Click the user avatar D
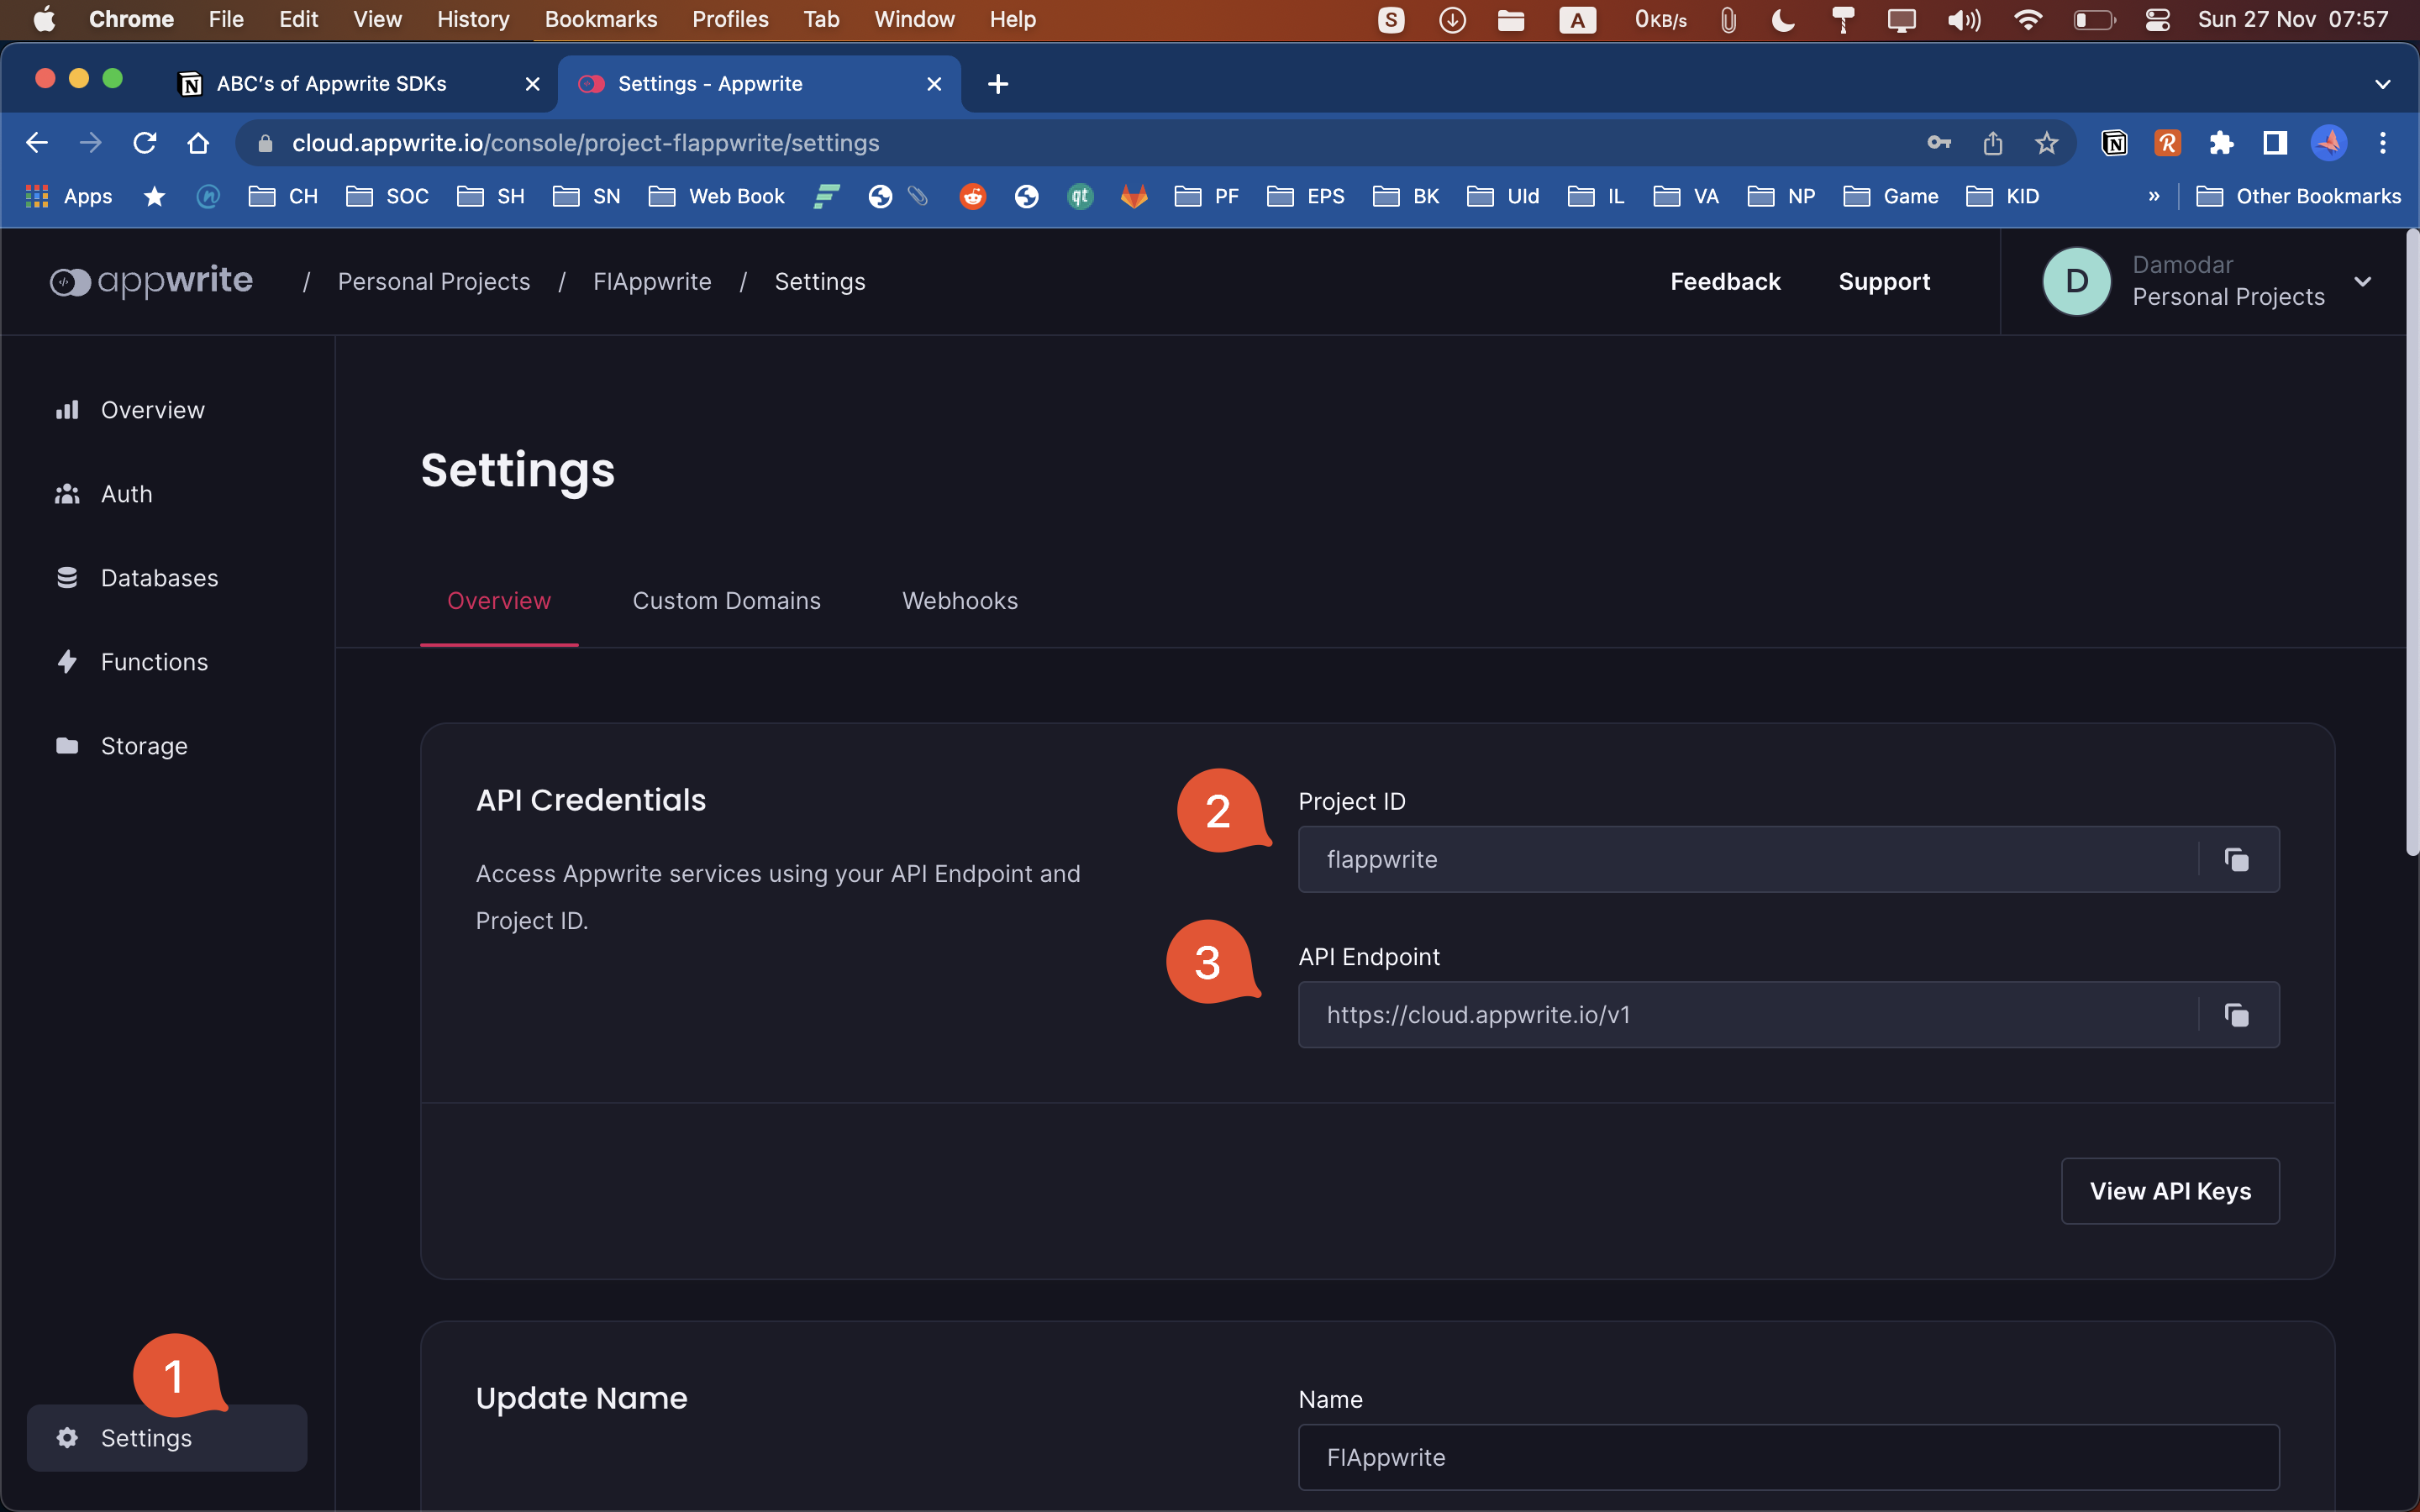Viewport: 2420px width, 1512px height. click(2076, 282)
